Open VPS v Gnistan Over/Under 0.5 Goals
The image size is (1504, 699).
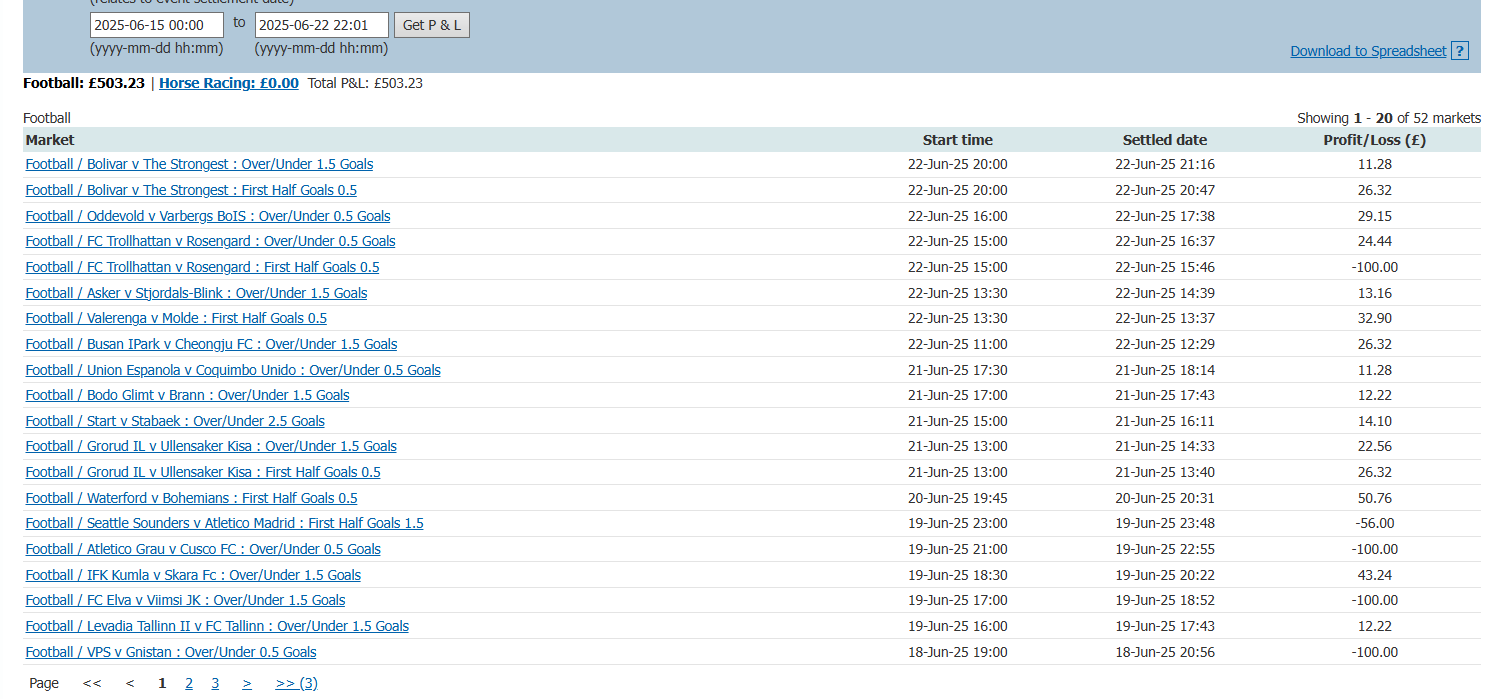click(x=171, y=652)
